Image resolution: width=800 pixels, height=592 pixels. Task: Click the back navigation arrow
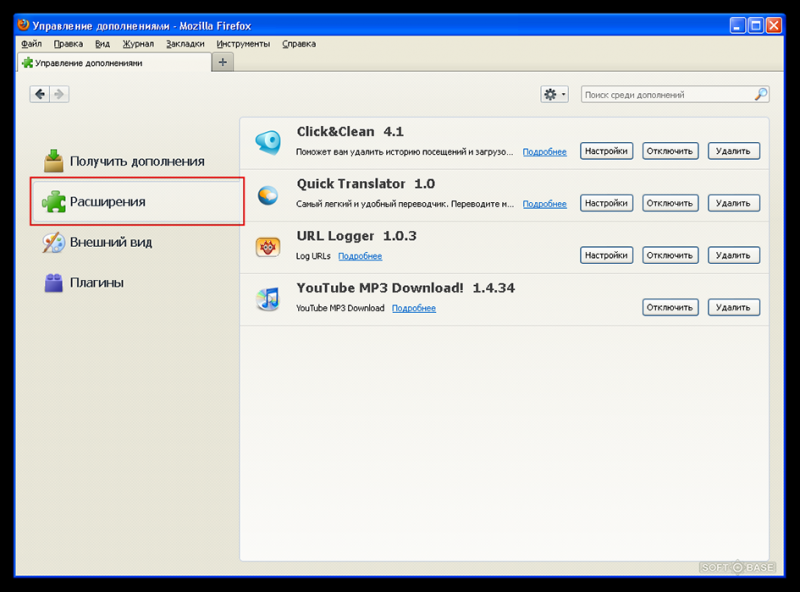tap(40, 94)
